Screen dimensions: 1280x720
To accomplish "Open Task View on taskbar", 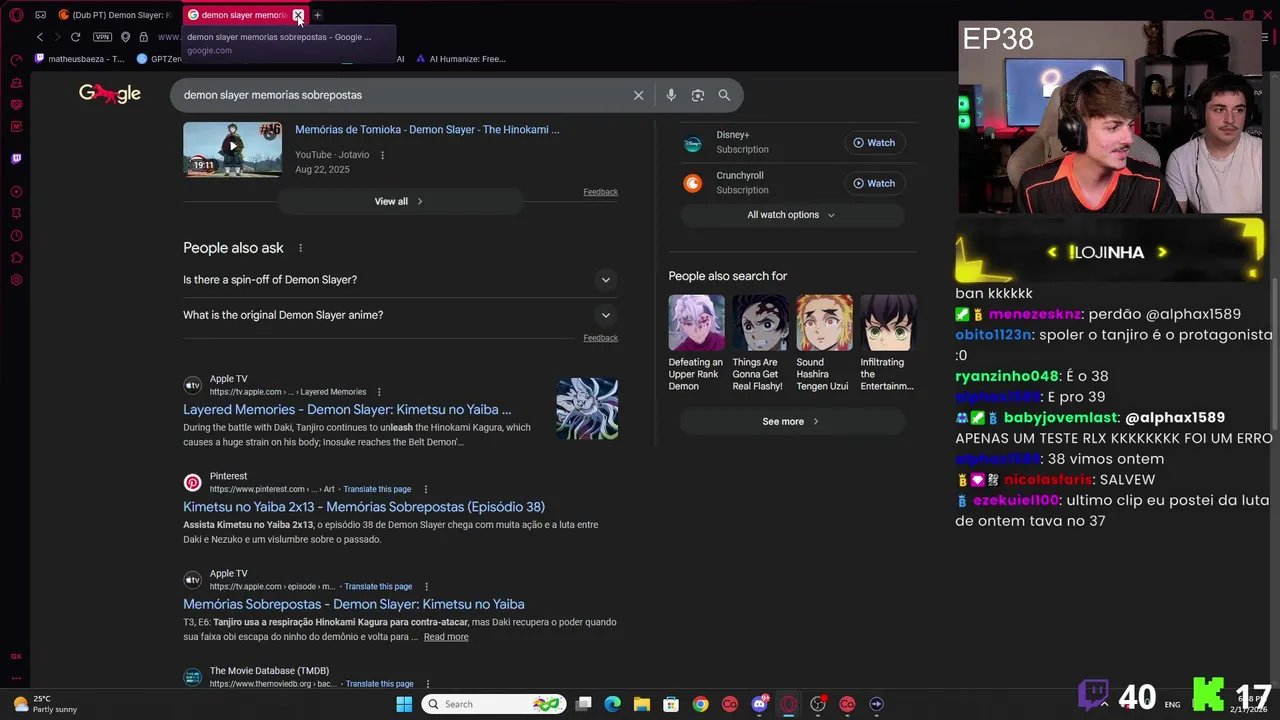I will pos(584,704).
